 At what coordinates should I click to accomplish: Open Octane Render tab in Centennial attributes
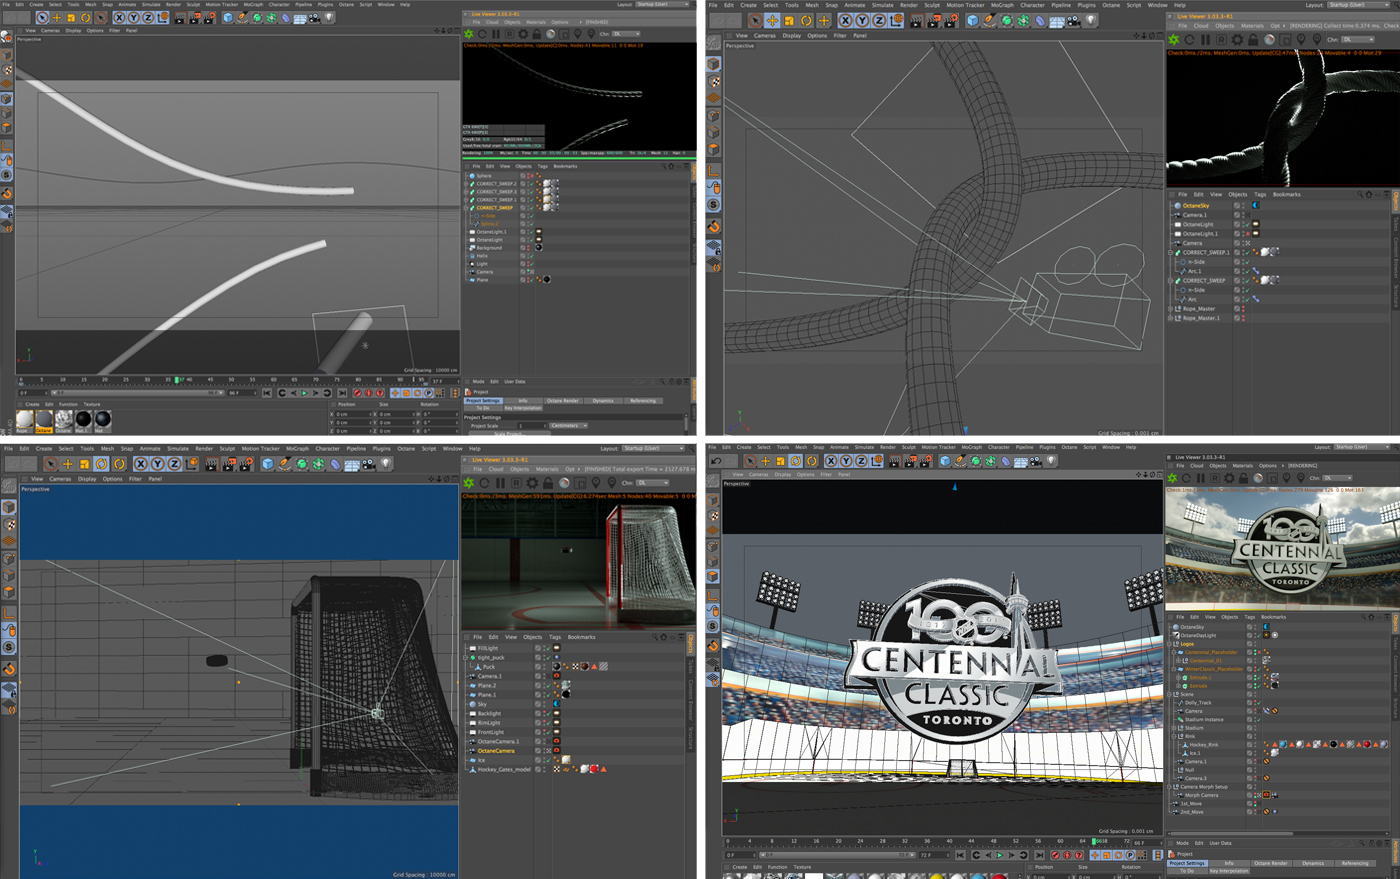pos(1272,863)
